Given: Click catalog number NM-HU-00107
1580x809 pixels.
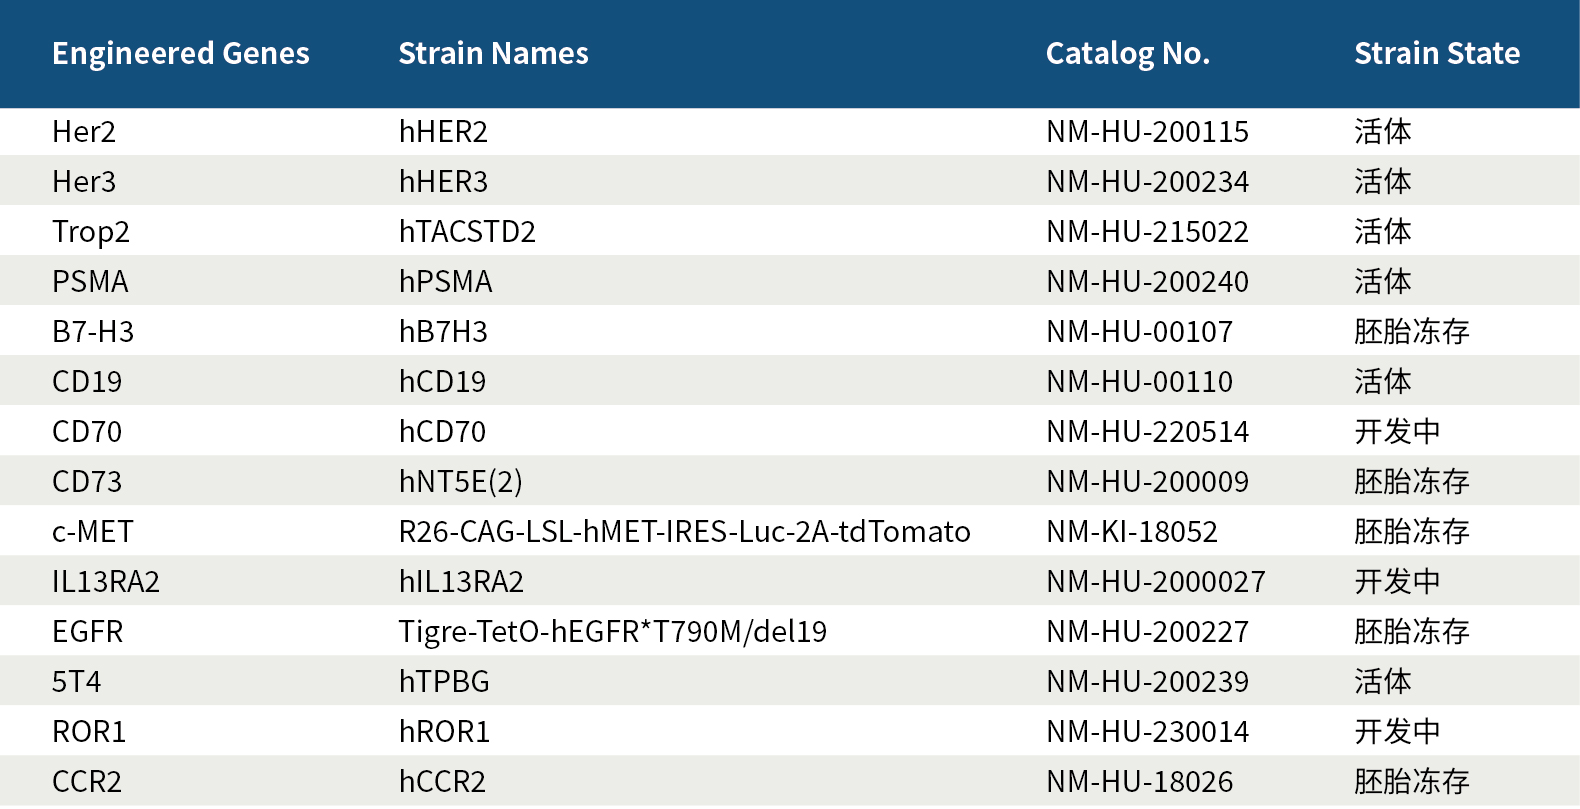Looking at the screenshot, I should 1139,332.
